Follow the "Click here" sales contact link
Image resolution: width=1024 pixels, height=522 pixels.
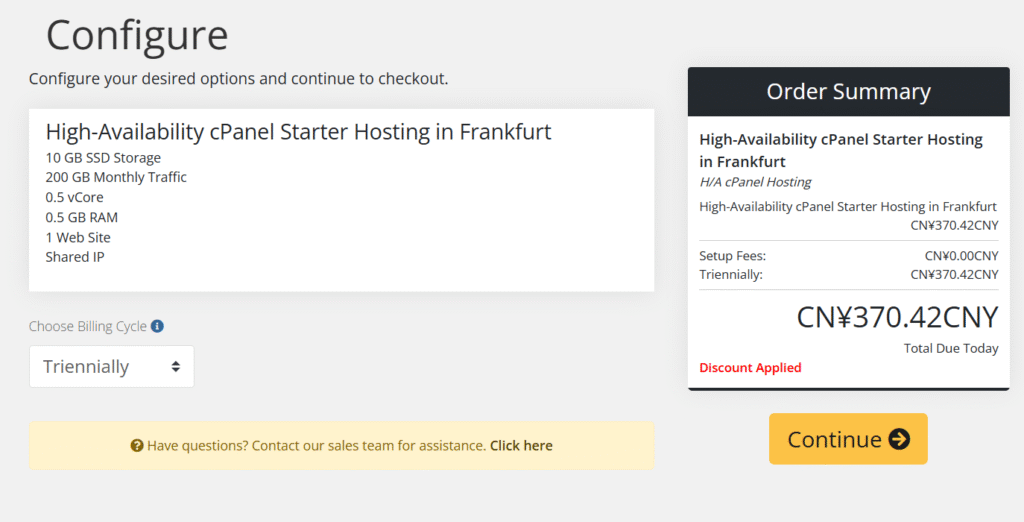(521, 446)
